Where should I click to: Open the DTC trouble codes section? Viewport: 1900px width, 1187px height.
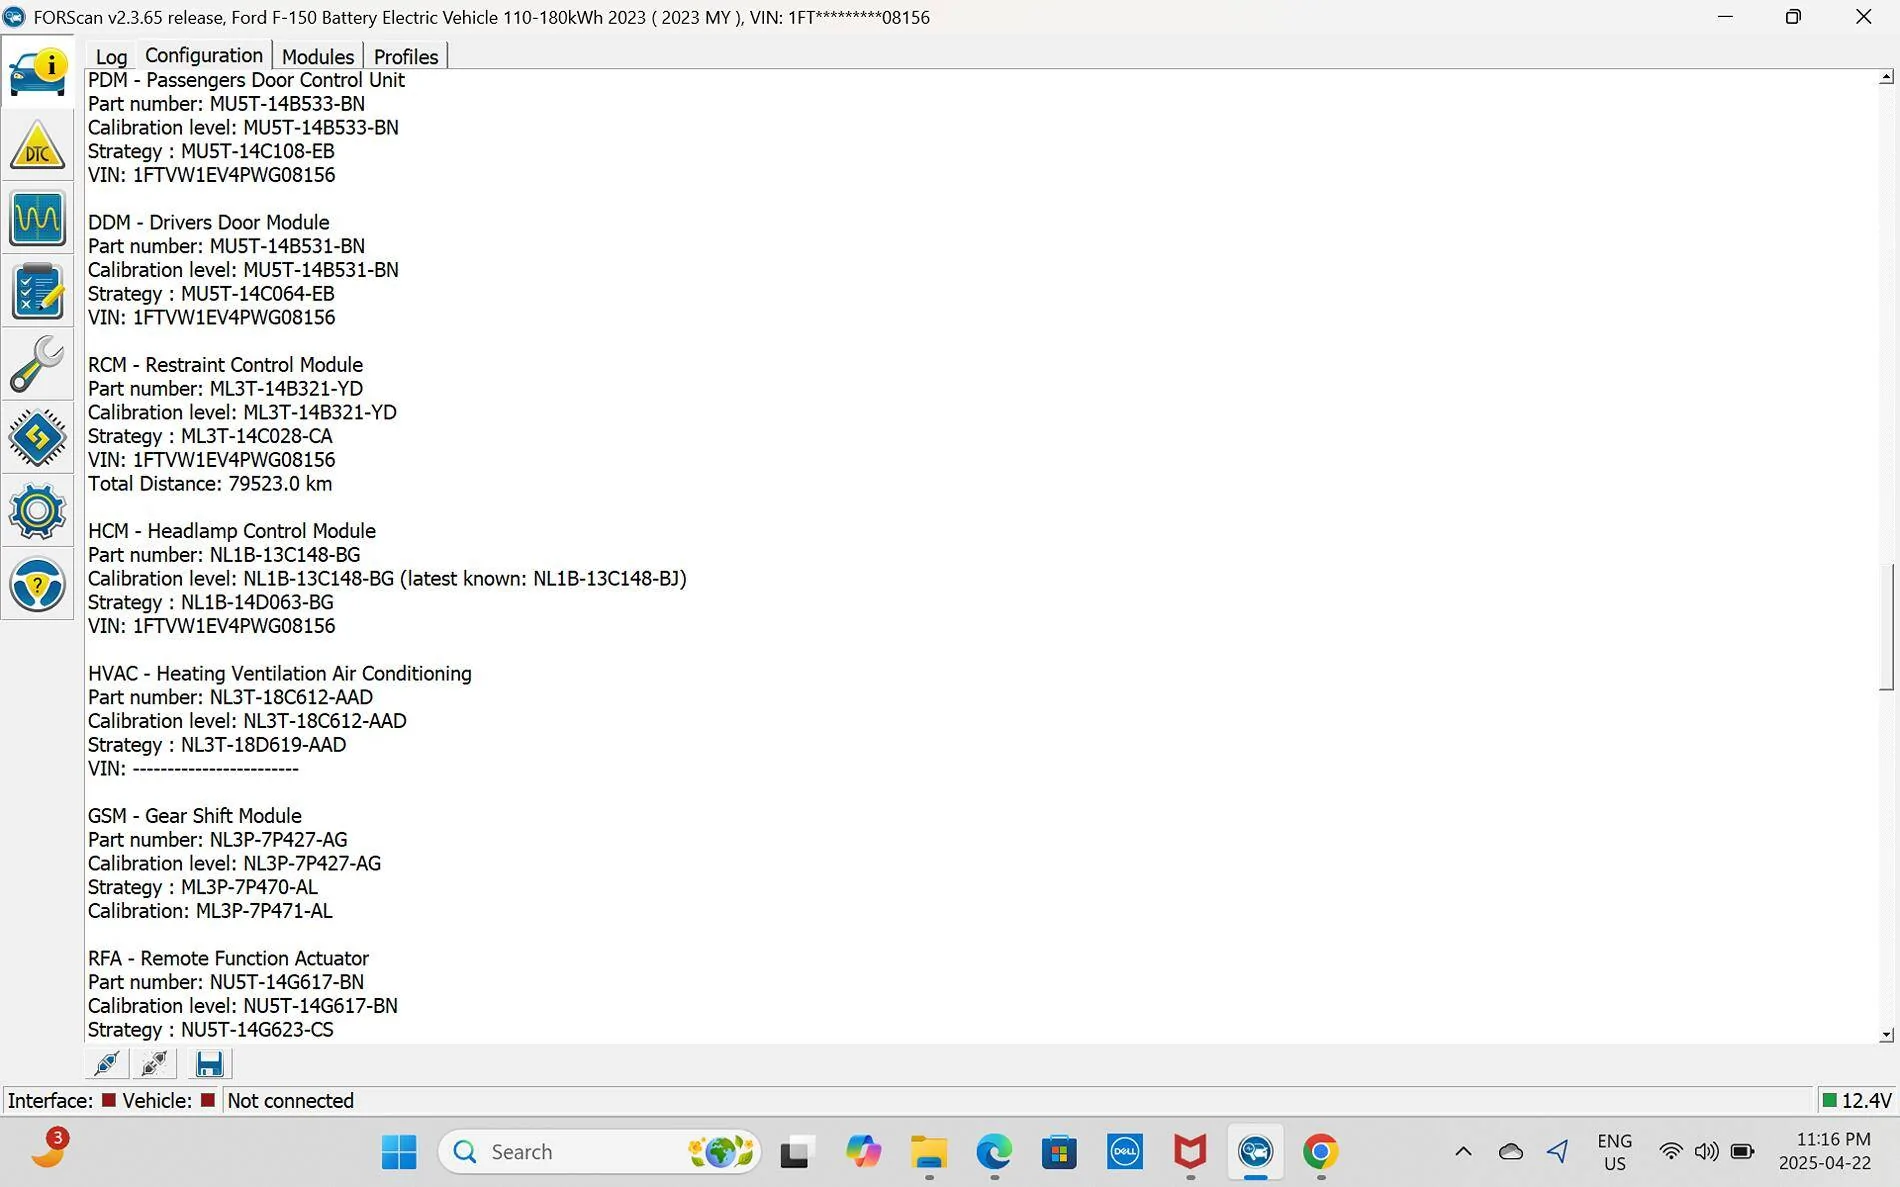(x=38, y=145)
